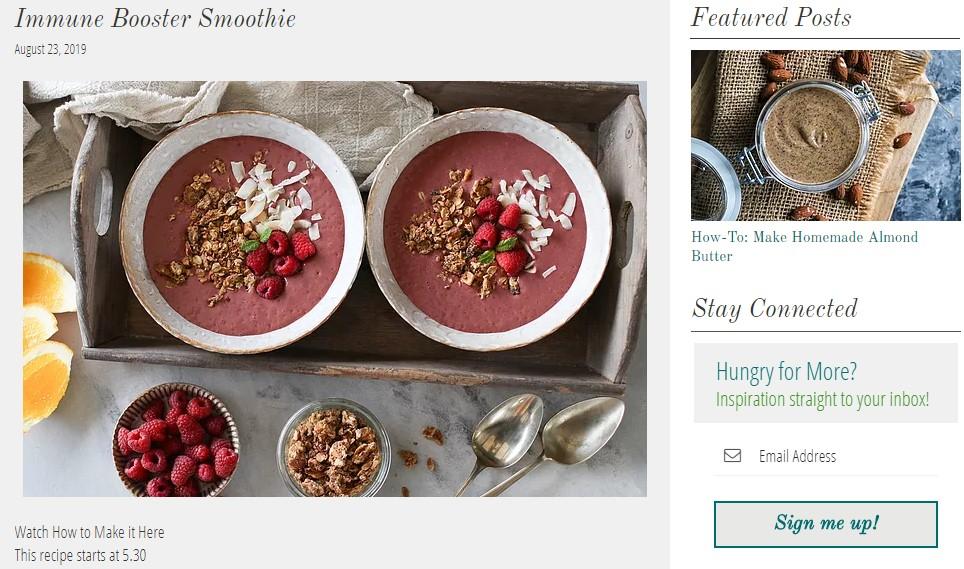
Task: Click the Stay Connected heading
Action: point(774,308)
